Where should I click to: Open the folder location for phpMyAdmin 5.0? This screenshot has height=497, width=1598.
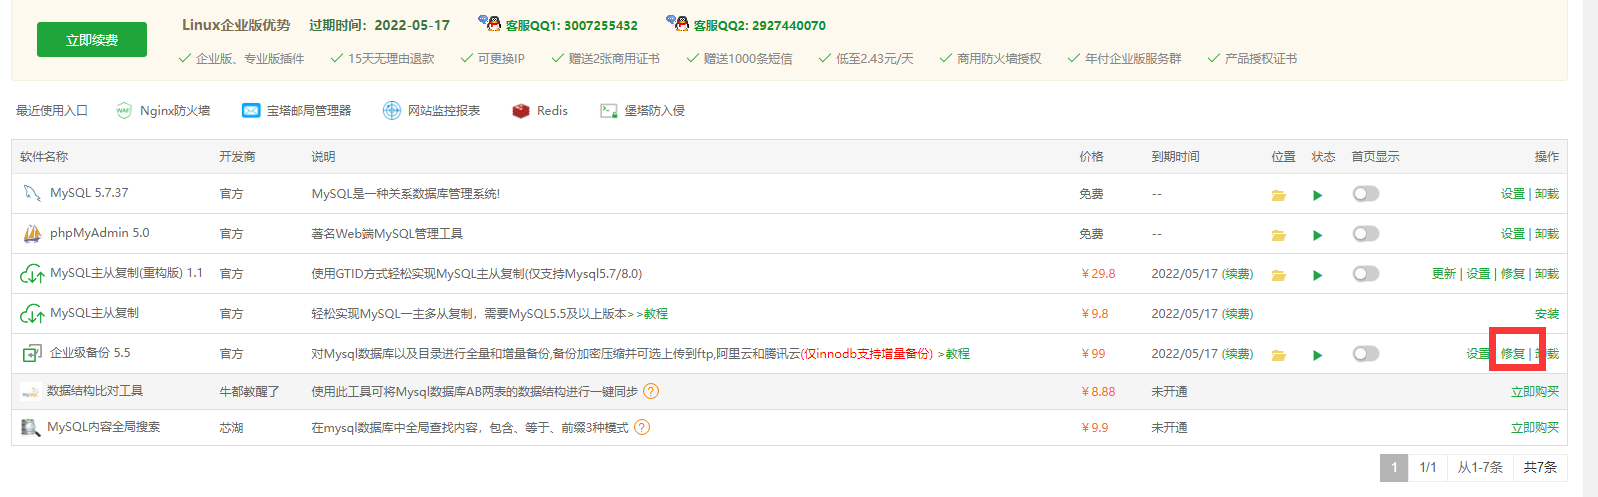(x=1278, y=235)
